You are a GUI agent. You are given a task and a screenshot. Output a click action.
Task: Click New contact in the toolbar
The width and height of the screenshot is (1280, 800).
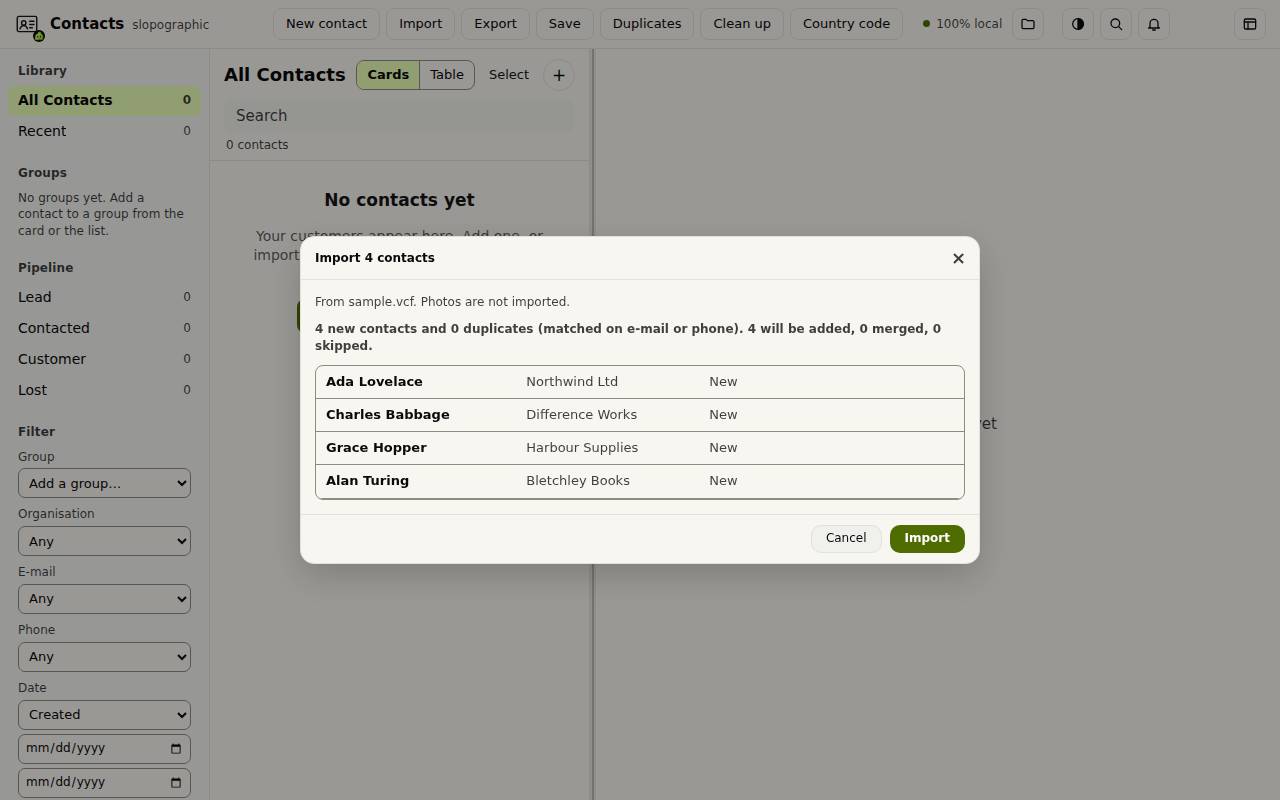pyautogui.click(x=326, y=24)
